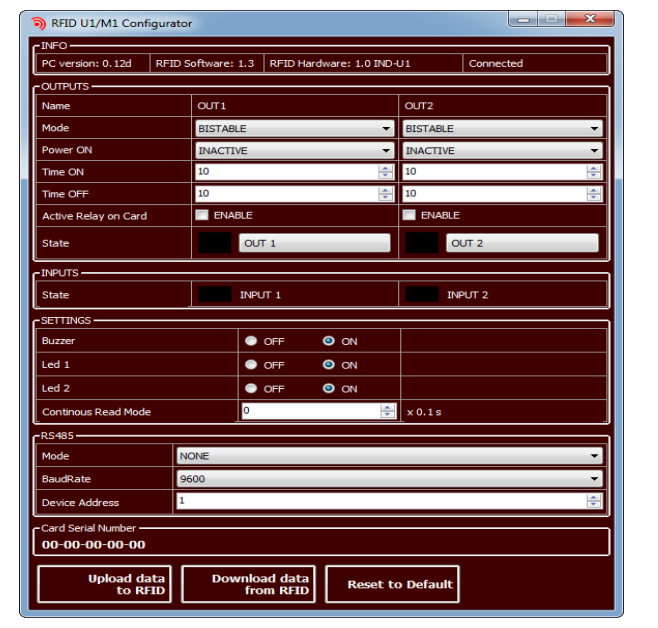
Task: Open OUT2 Mode dropdown set to BISTABLE
Action: [x=502, y=128]
